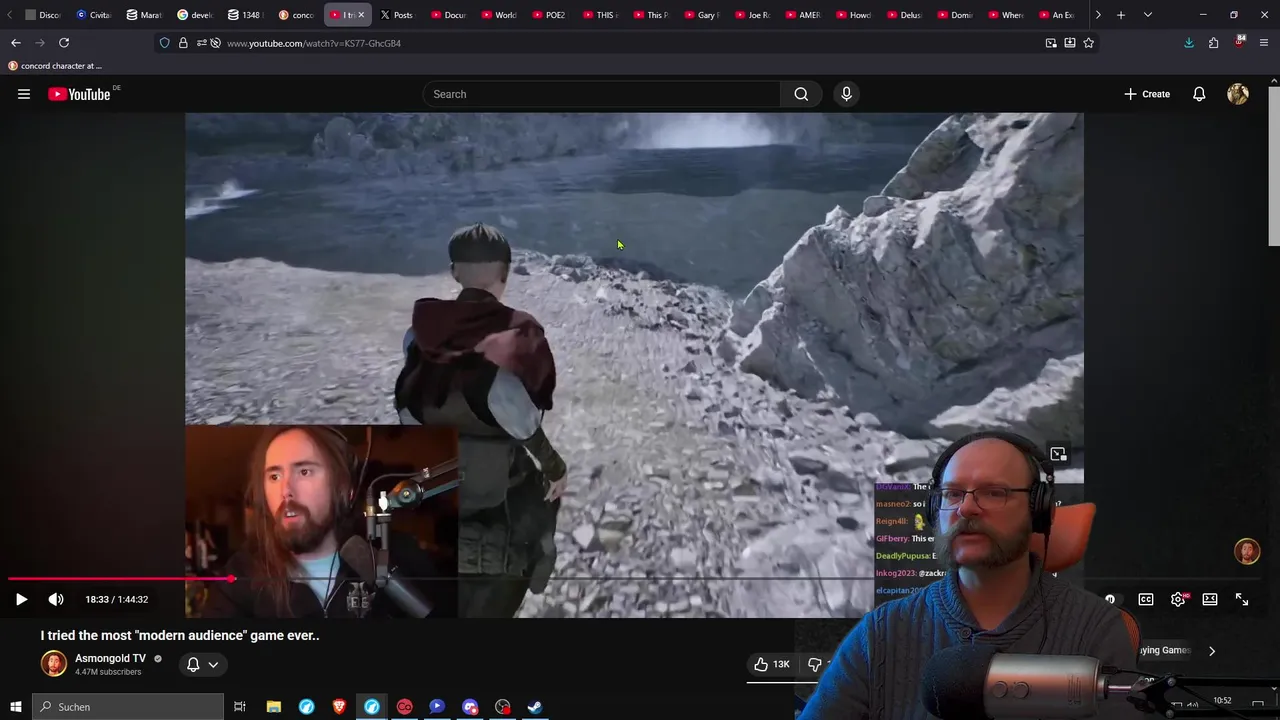Open the YouTube guide hamburger menu
Viewport: 1280px width, 720px height.
[24, 94]
